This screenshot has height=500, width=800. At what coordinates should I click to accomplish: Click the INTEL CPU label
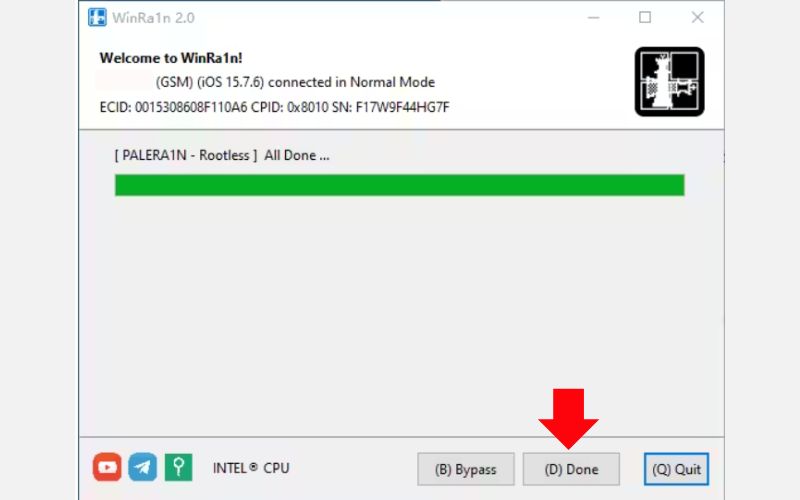pos(251,468)
